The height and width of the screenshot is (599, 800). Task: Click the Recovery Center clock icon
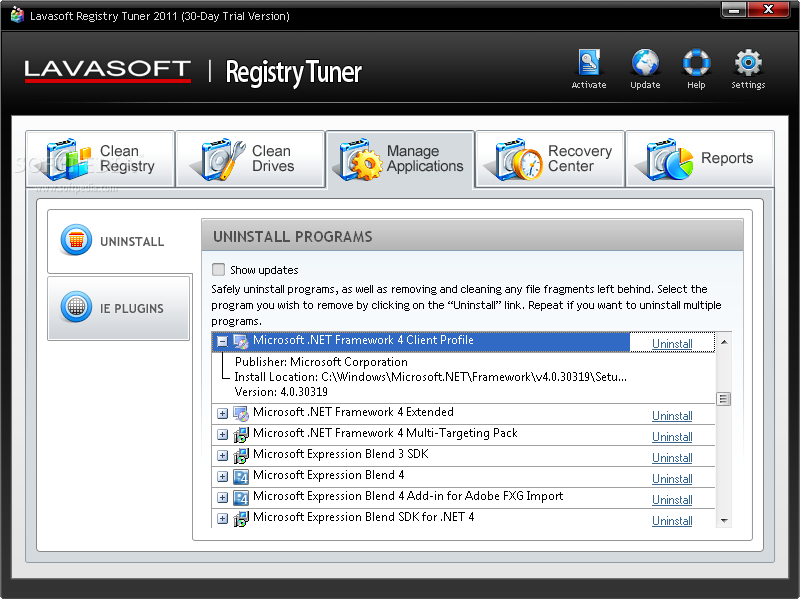pyautogui.click(x=519, y=159)
